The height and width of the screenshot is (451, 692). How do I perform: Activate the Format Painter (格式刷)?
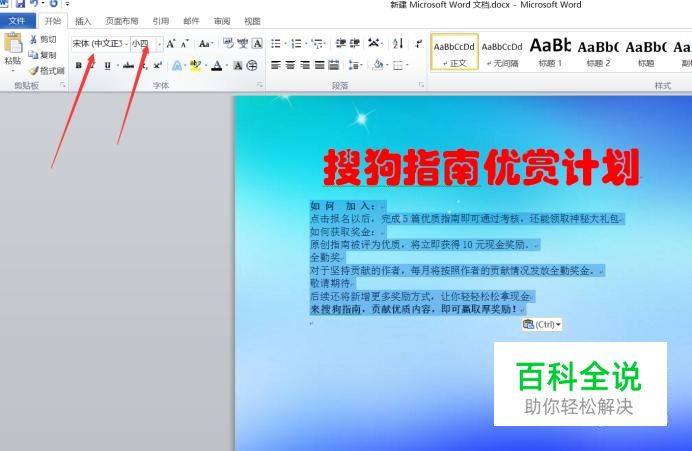[47, 71]
